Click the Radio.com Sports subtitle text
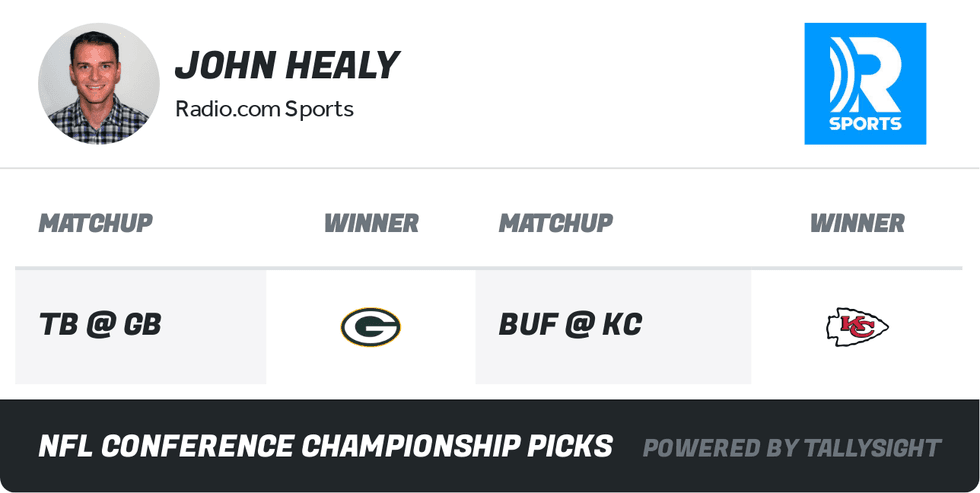This screenshot has height=493, width=980. 264,108
